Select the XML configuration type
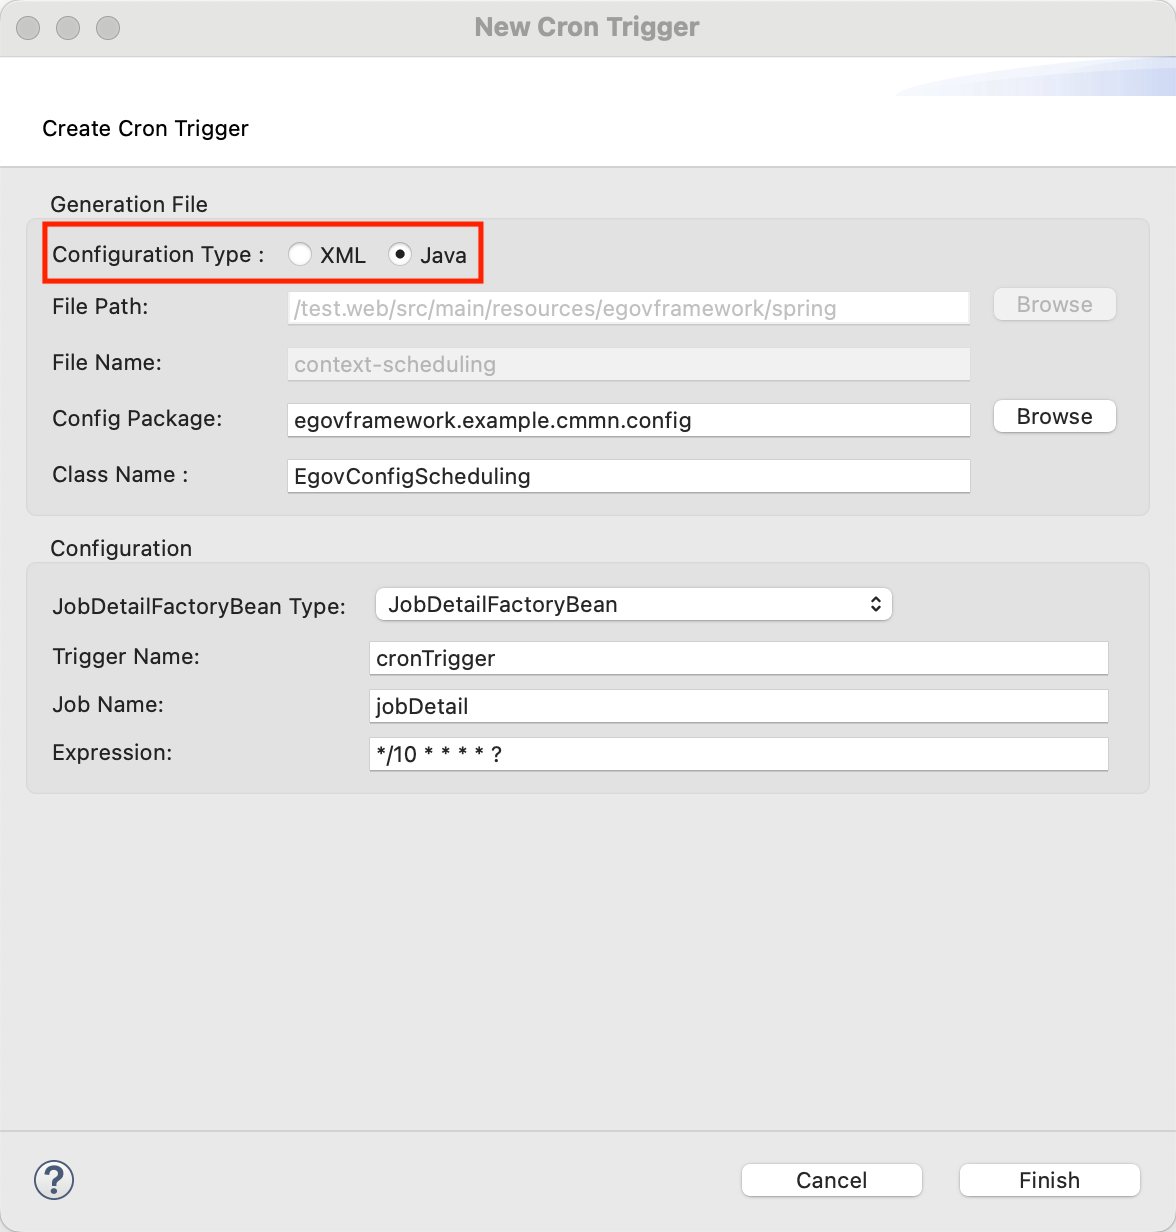Screen dimensions: 1176x1232 point(300,255)
